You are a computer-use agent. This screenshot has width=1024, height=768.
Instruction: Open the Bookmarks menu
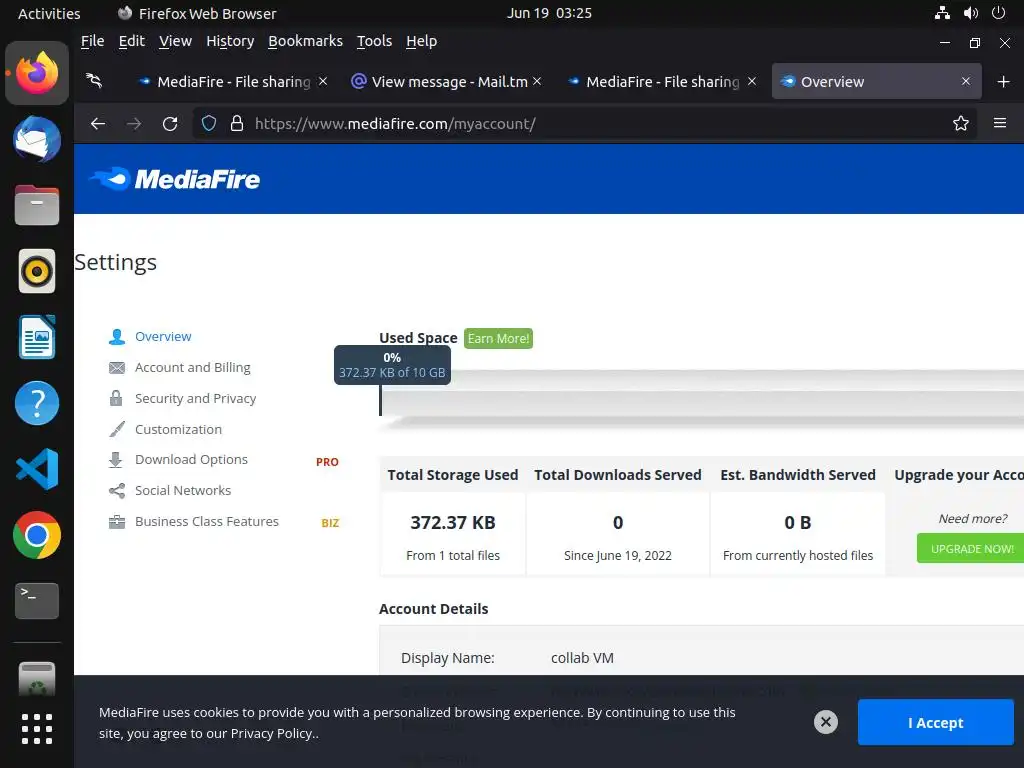(x=305, y=41)
